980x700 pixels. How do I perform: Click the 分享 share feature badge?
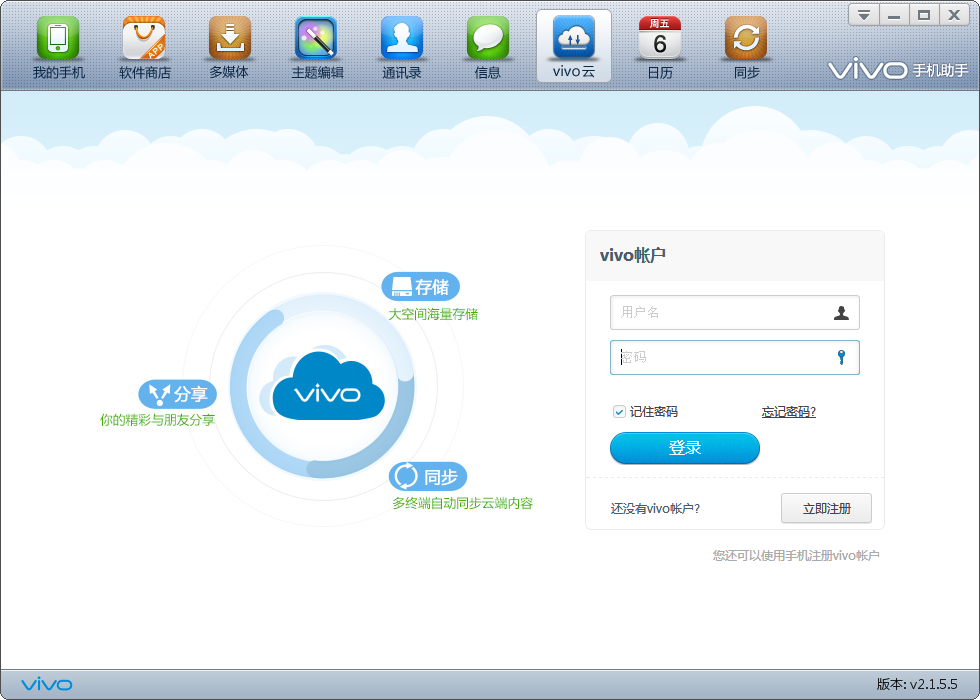point(178,394)
